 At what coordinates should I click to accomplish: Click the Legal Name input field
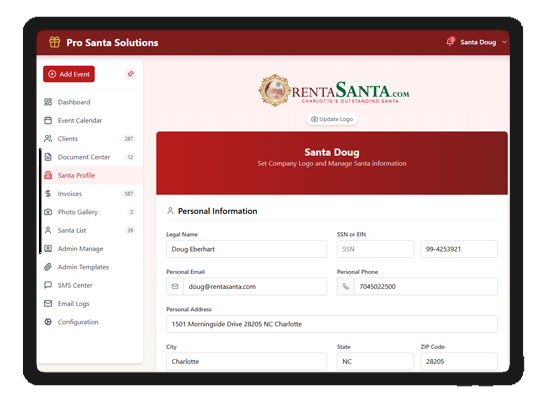[x=247, y=249]
